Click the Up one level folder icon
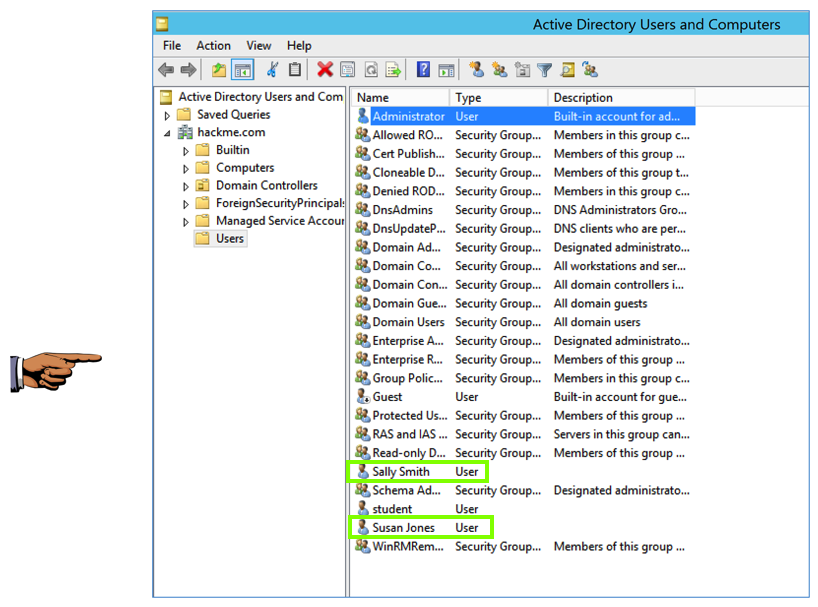Viewport: 818px width, 607px height. [219, 70]
